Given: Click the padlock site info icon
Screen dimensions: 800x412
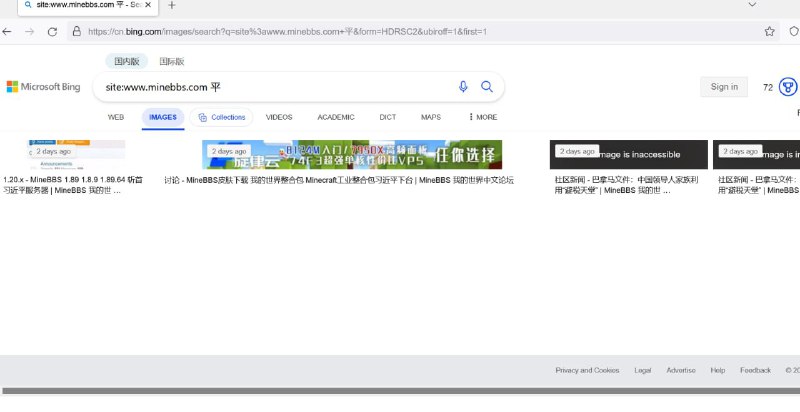Looking at the screenshot, I should click(77, 31).
